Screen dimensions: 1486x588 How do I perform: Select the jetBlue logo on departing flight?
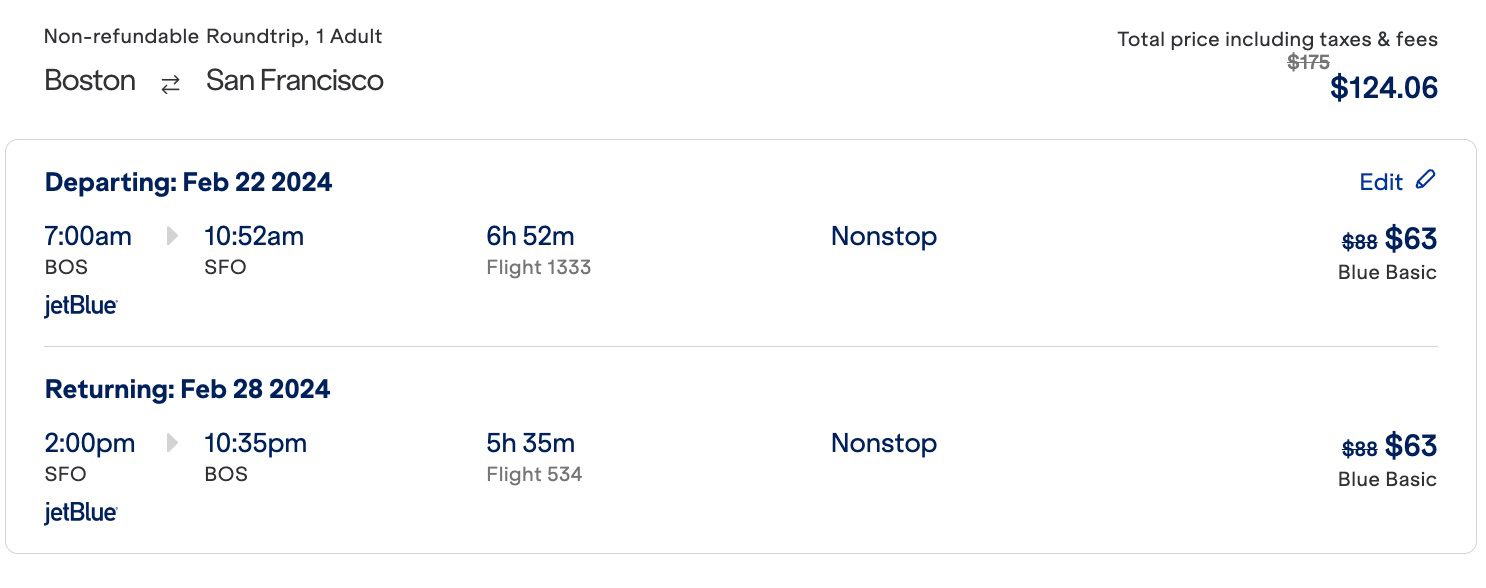pos(80,305)
